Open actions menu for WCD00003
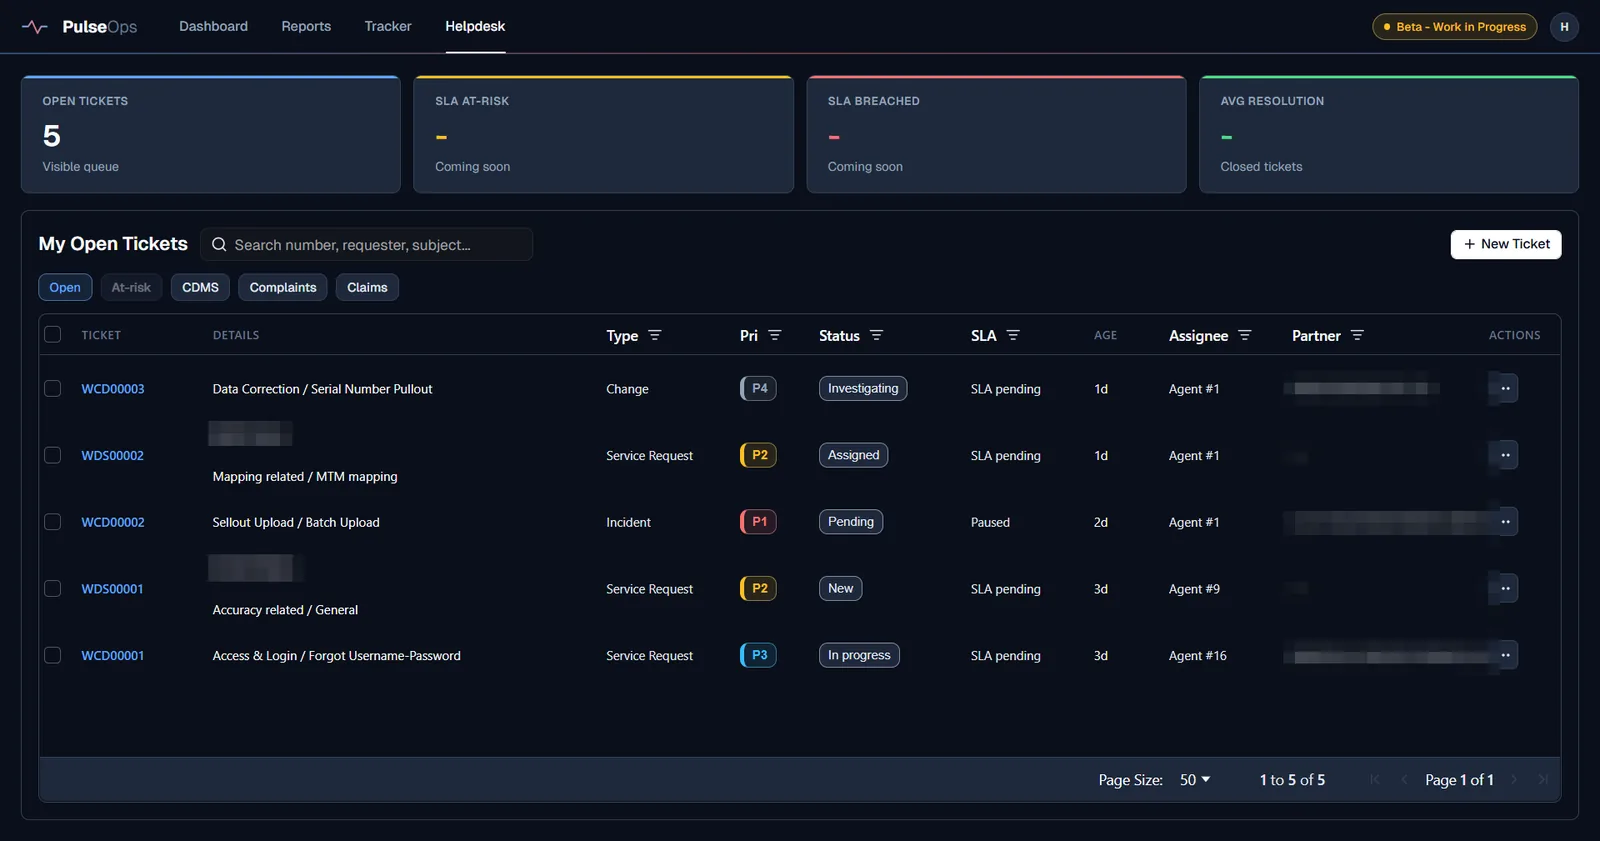The image size is (1600, 841). click(1505, 388)
